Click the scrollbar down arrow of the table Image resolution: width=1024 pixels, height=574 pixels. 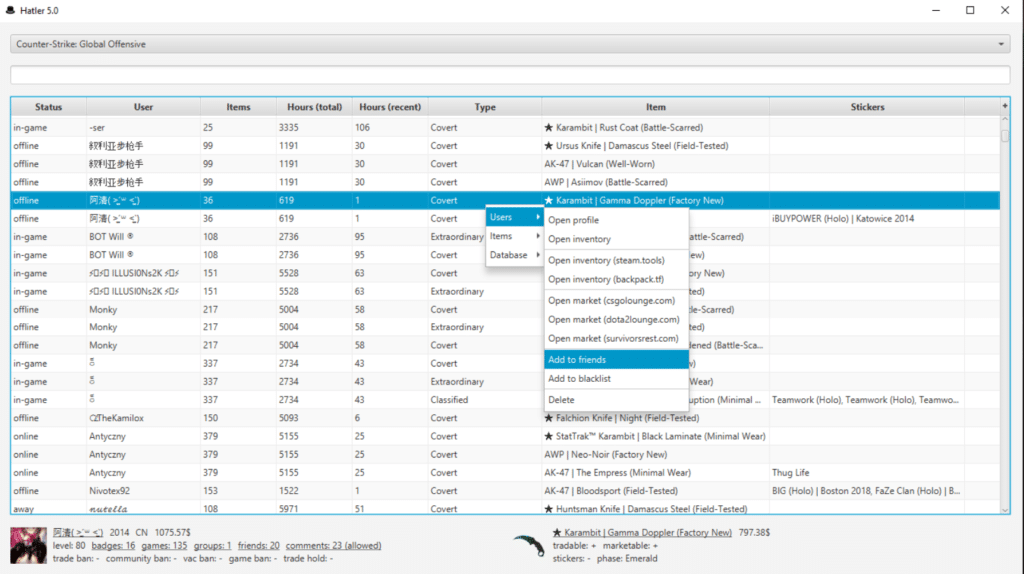1005,509
